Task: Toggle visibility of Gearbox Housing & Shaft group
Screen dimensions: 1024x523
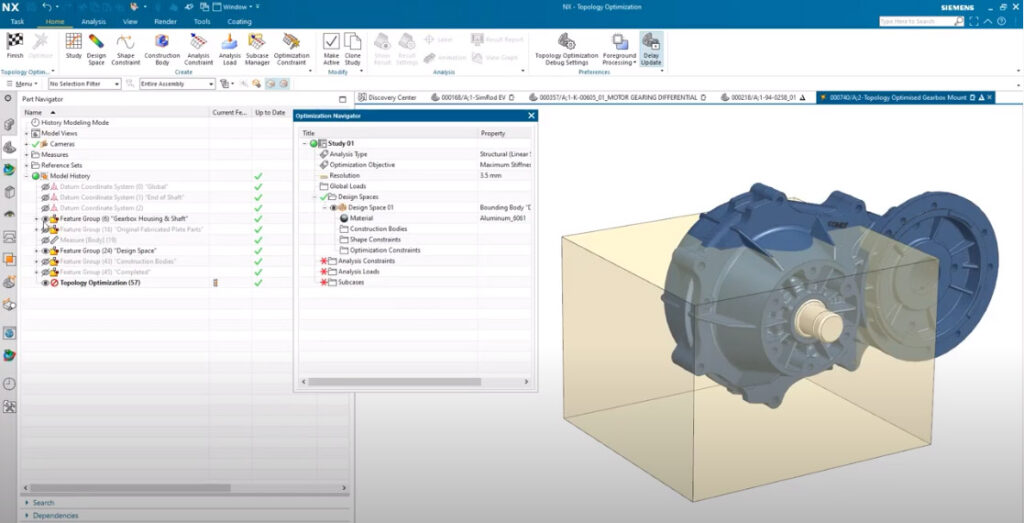Action: tap(46, 219)
